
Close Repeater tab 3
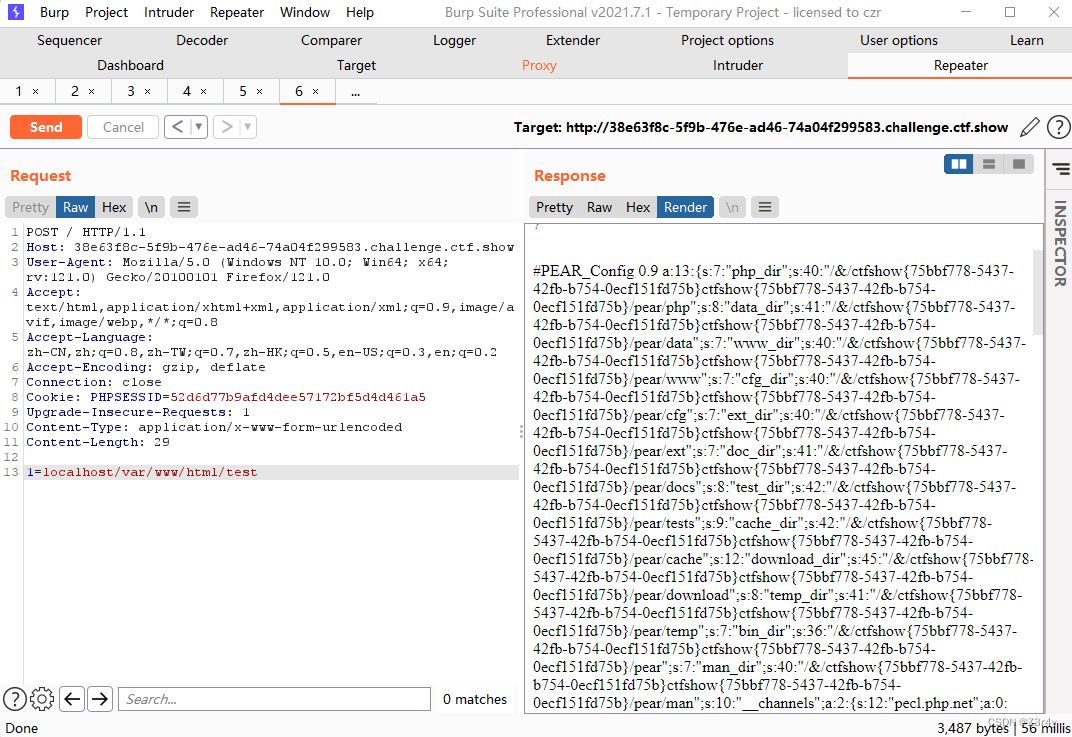coord(148,92)
